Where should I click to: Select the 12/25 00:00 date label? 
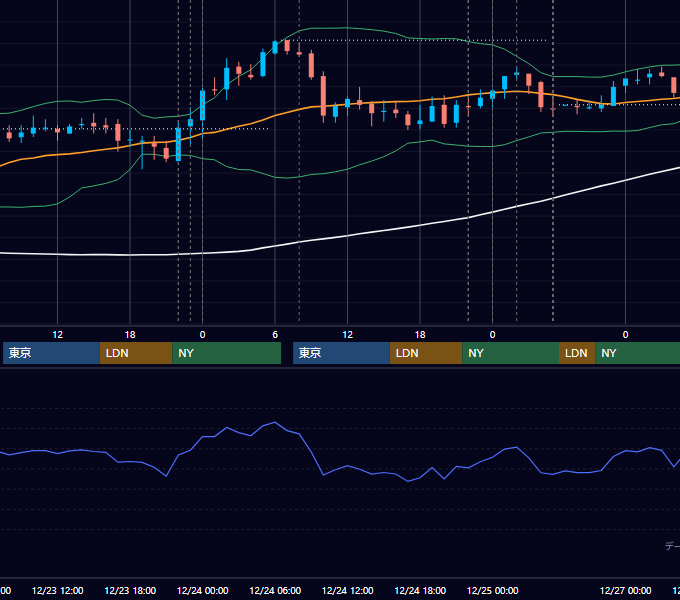point(492,590)
